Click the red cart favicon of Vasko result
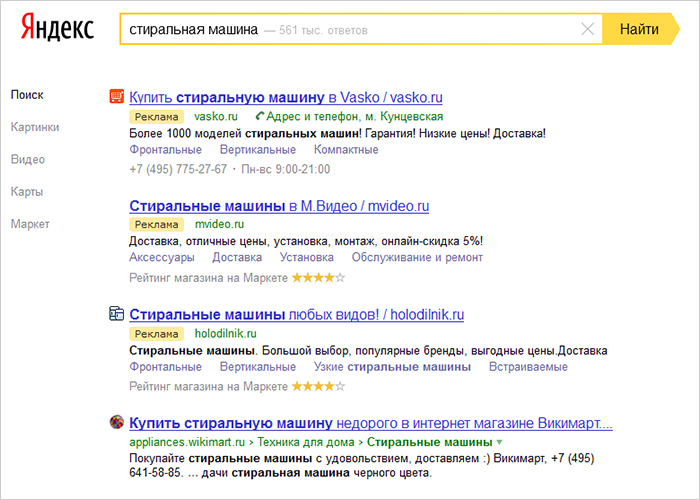Viewport: 700px width, 500px height. (117, 96)
